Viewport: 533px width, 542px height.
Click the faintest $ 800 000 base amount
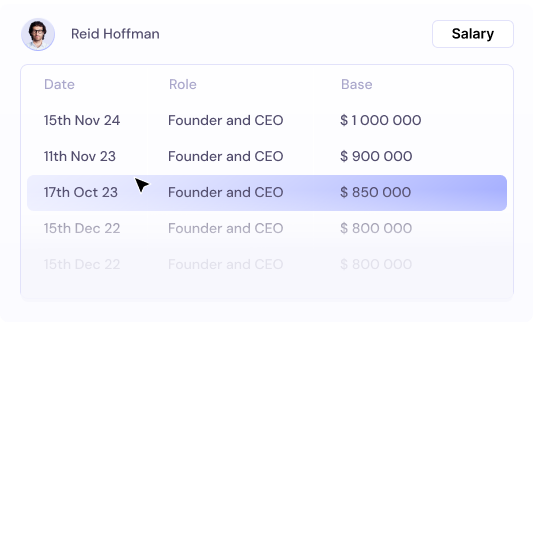(376, 264)
